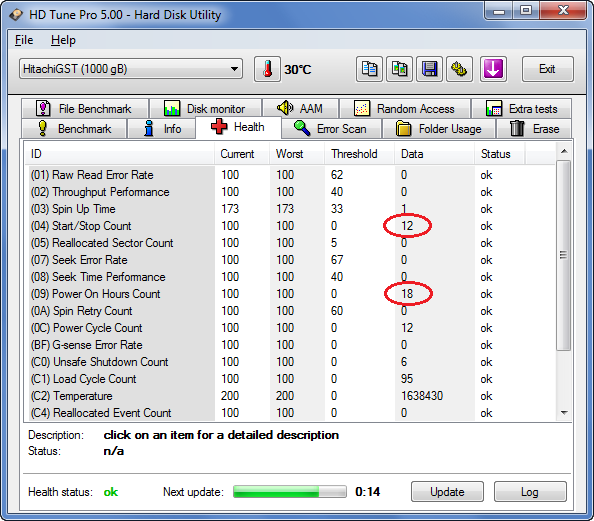Switch to the Extra tests tab
The width and height of the screenshot is (594, 521).
[522, 109]
